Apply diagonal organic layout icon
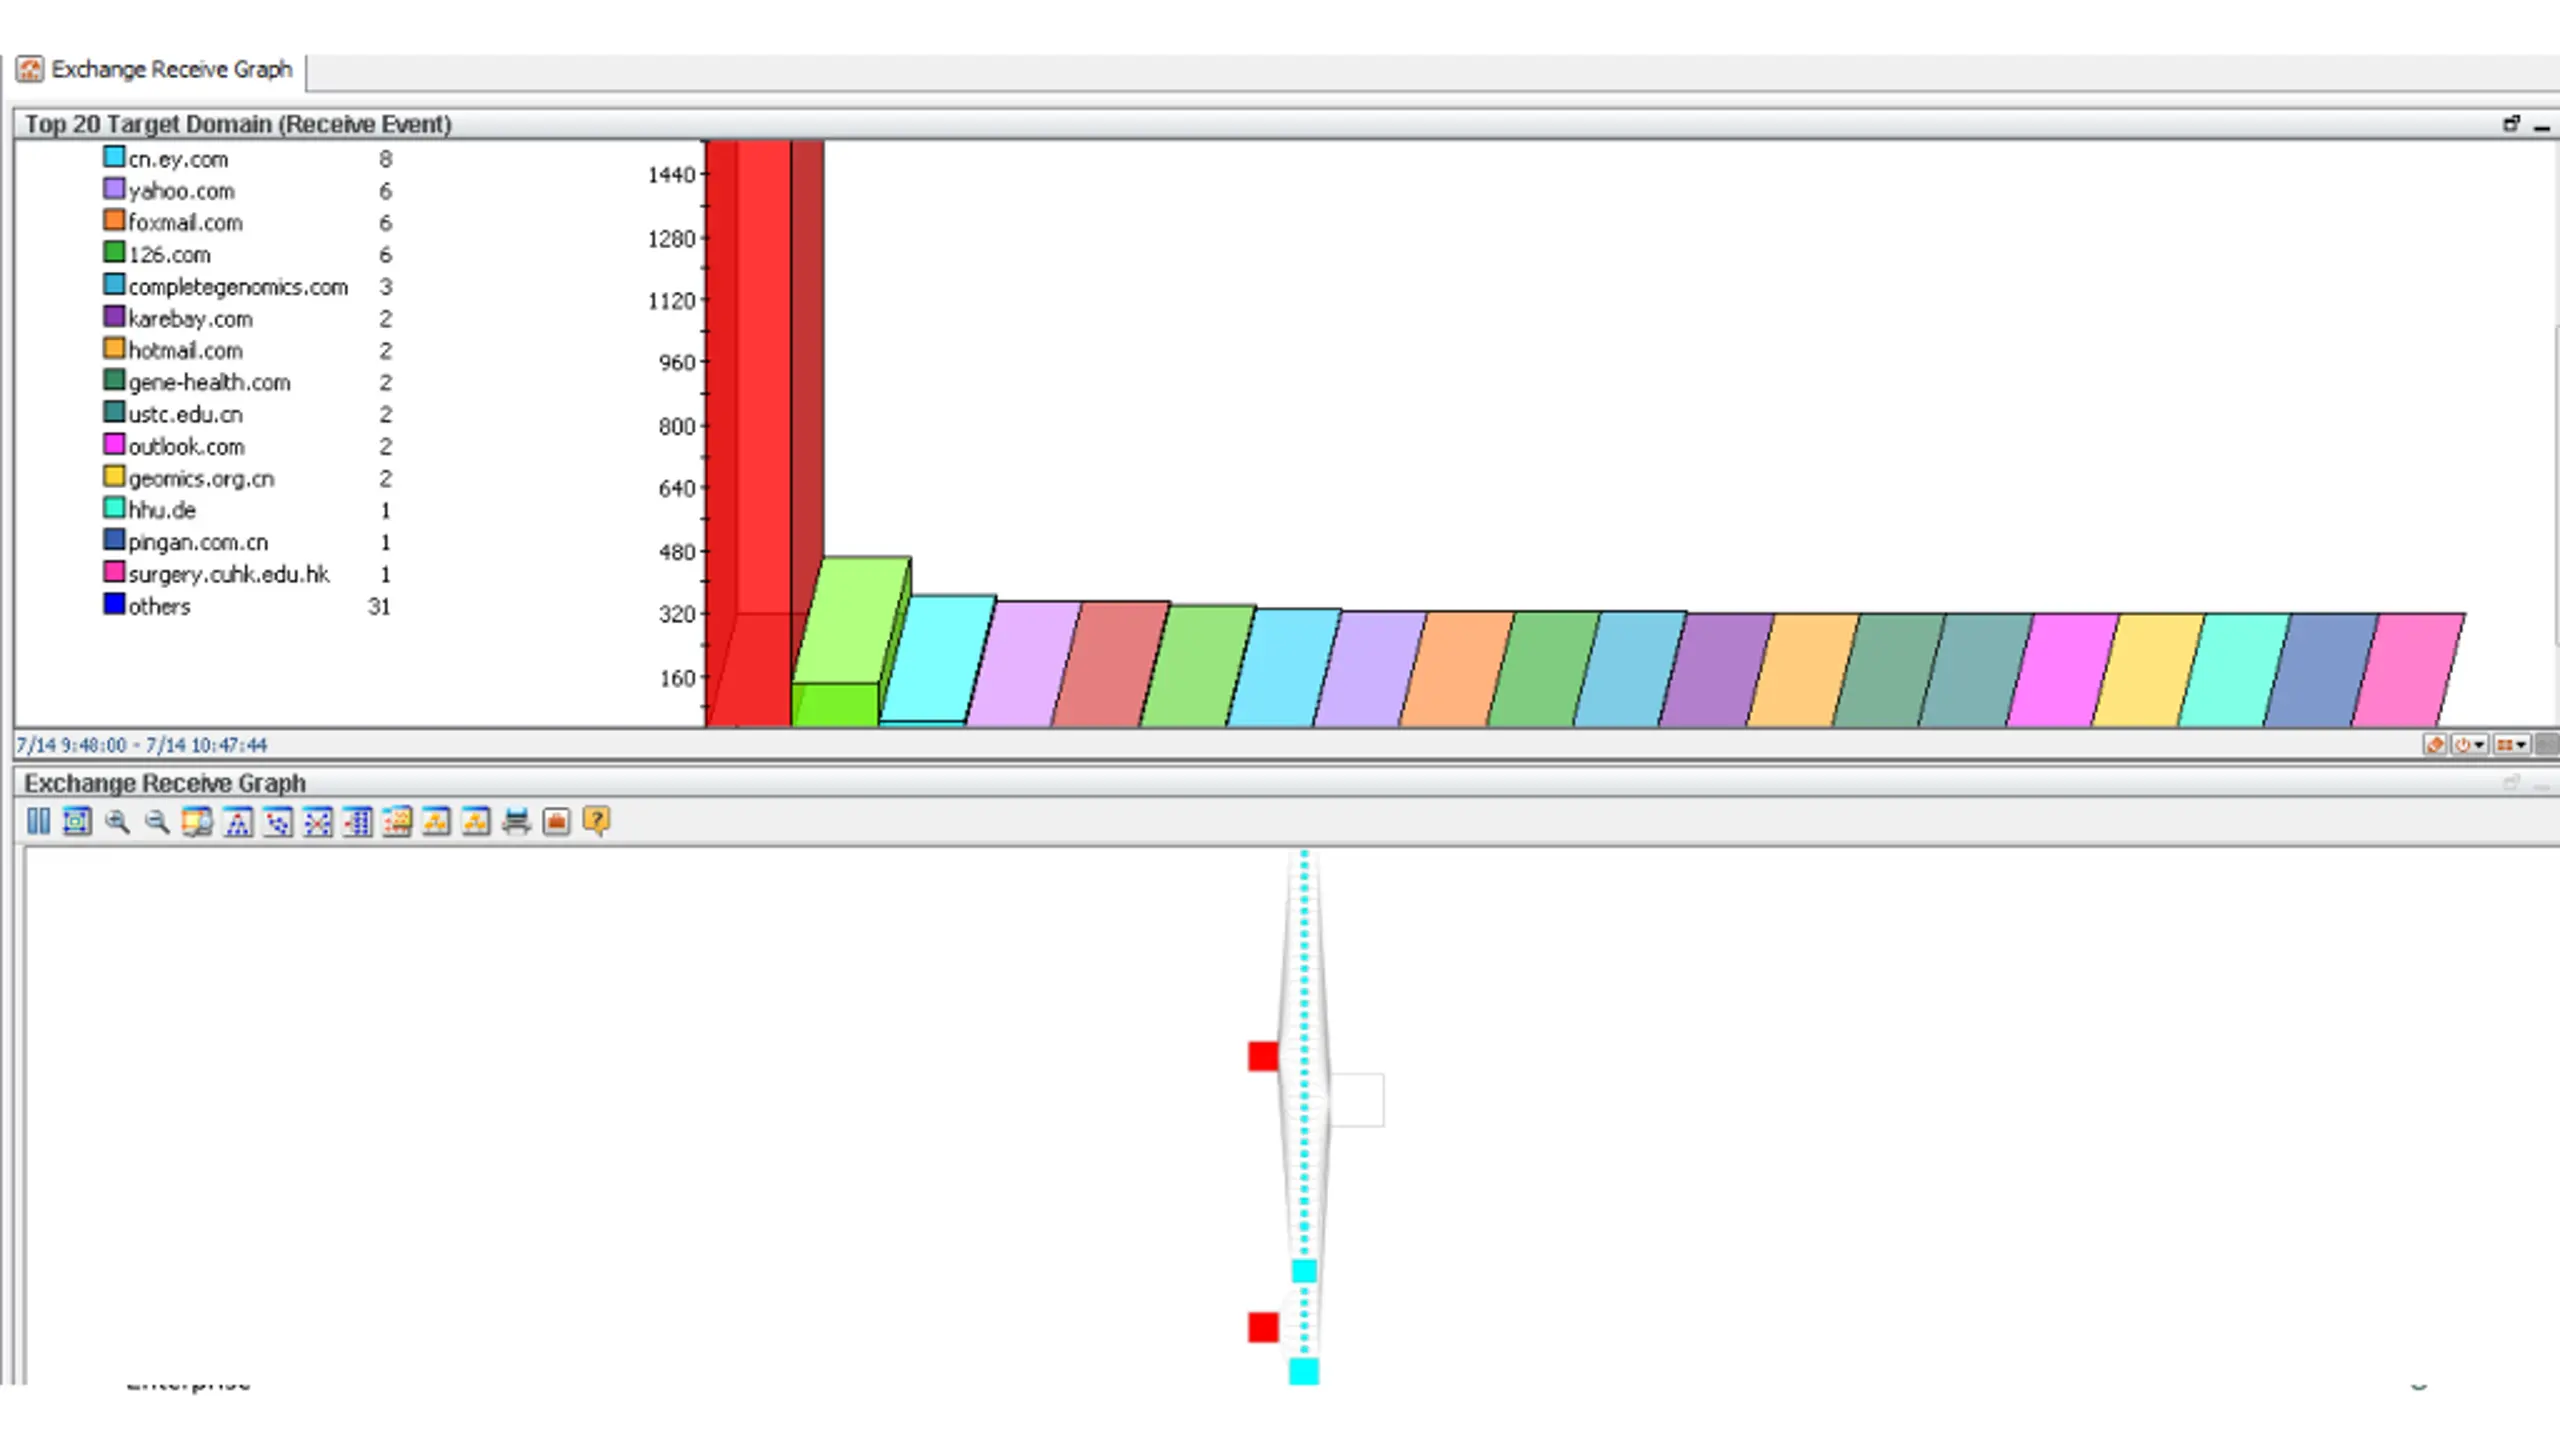 (278, 822)
